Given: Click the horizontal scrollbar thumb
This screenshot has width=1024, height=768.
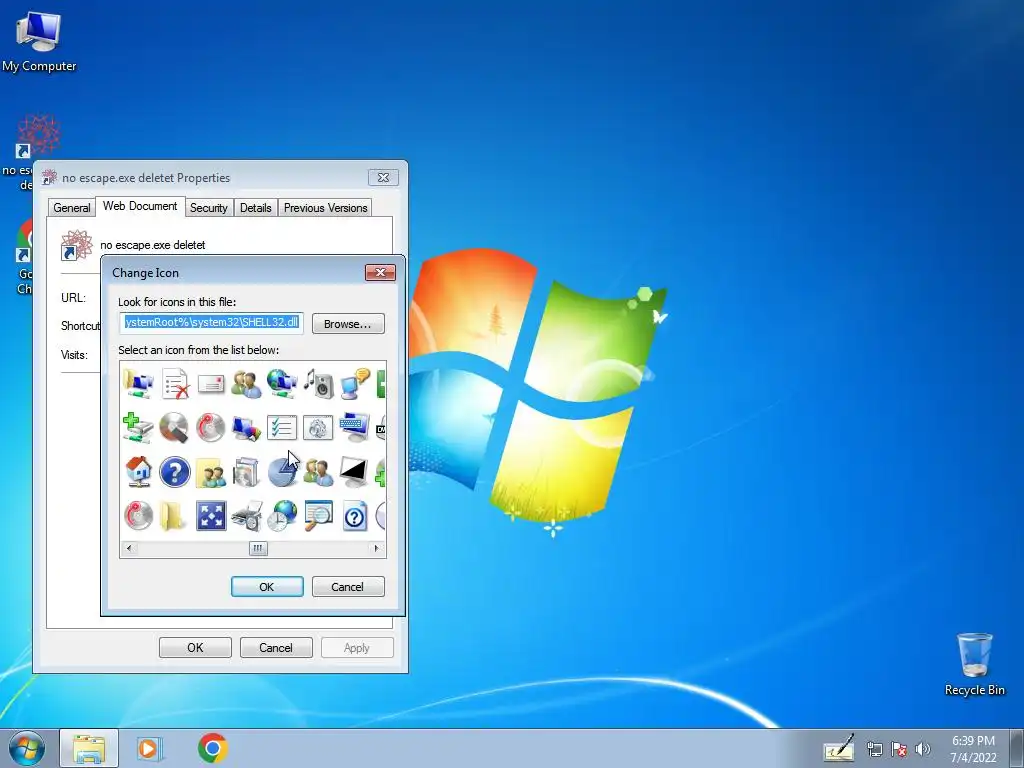Looking at the screenshot, I should point(258,549).
